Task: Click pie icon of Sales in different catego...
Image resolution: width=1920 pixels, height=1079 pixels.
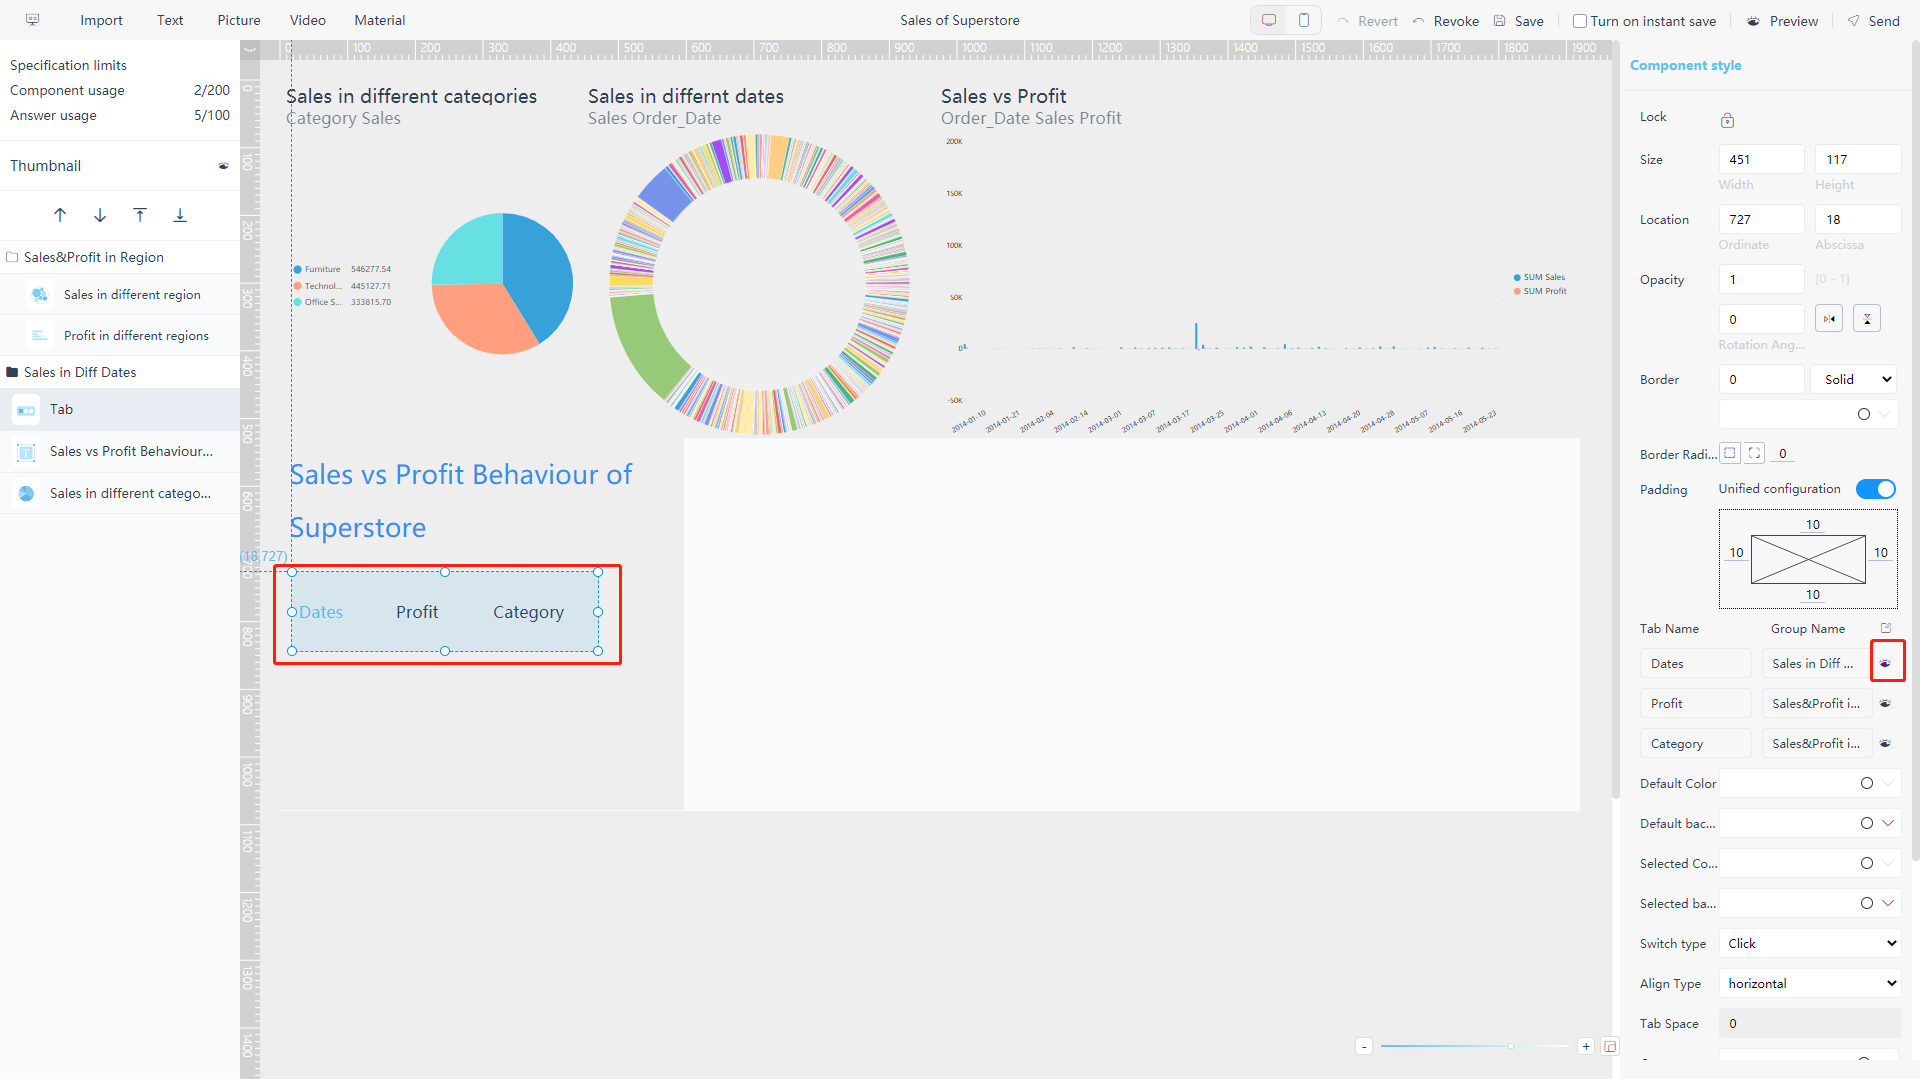Action: [x=26, y=493]
